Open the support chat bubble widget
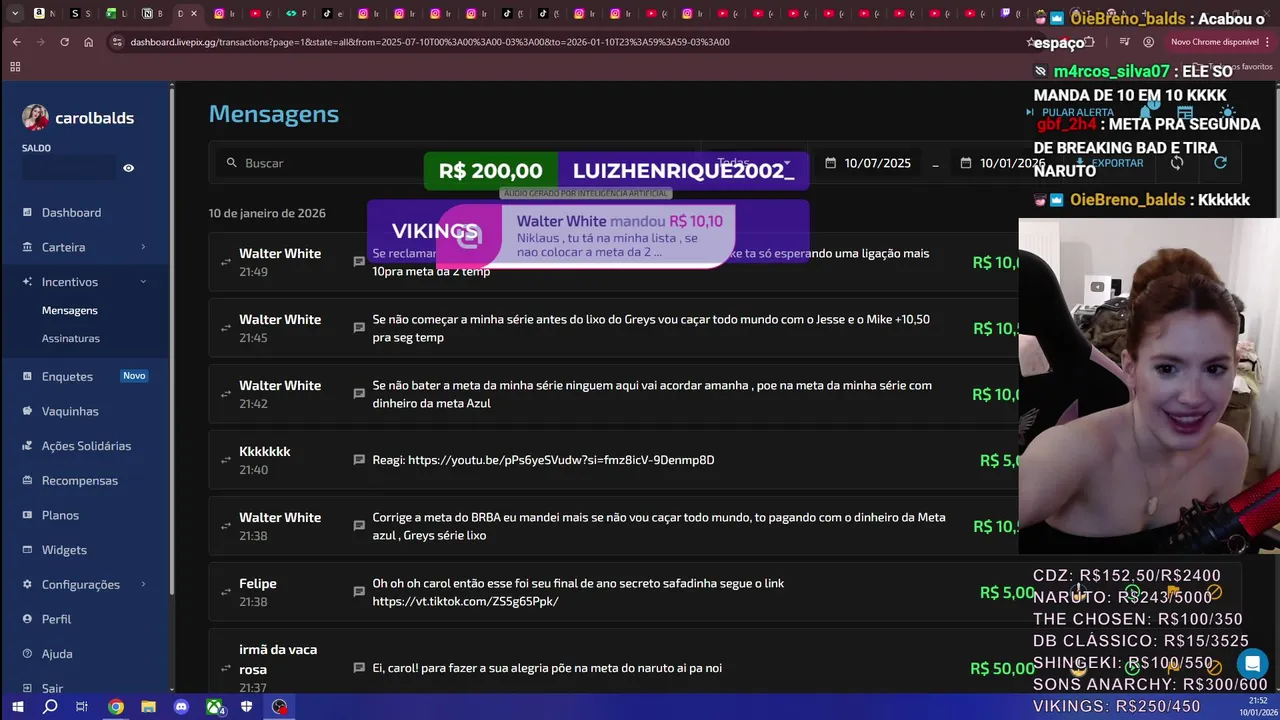Screen dimensions: 1280x720 tap(1252, 663)
